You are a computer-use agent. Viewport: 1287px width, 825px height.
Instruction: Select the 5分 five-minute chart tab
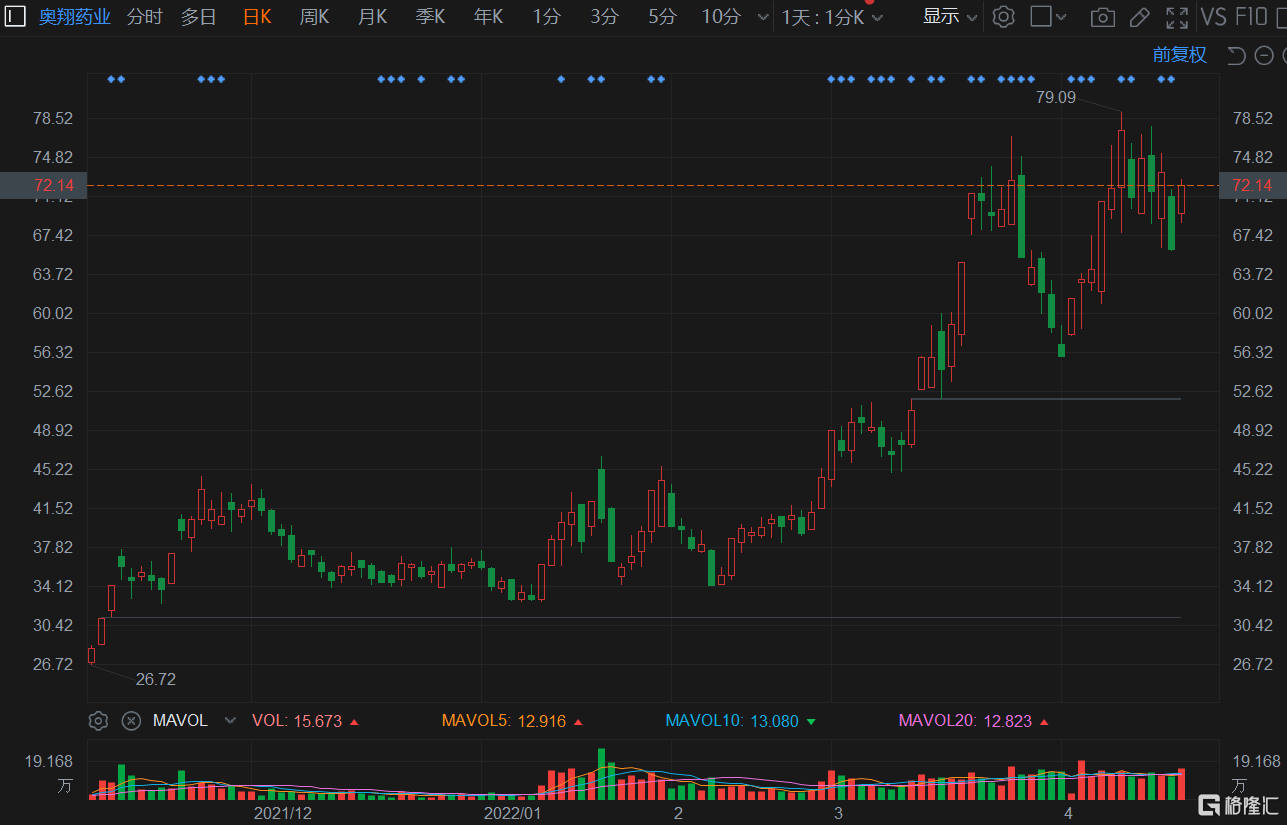click(x=662, y=17)
